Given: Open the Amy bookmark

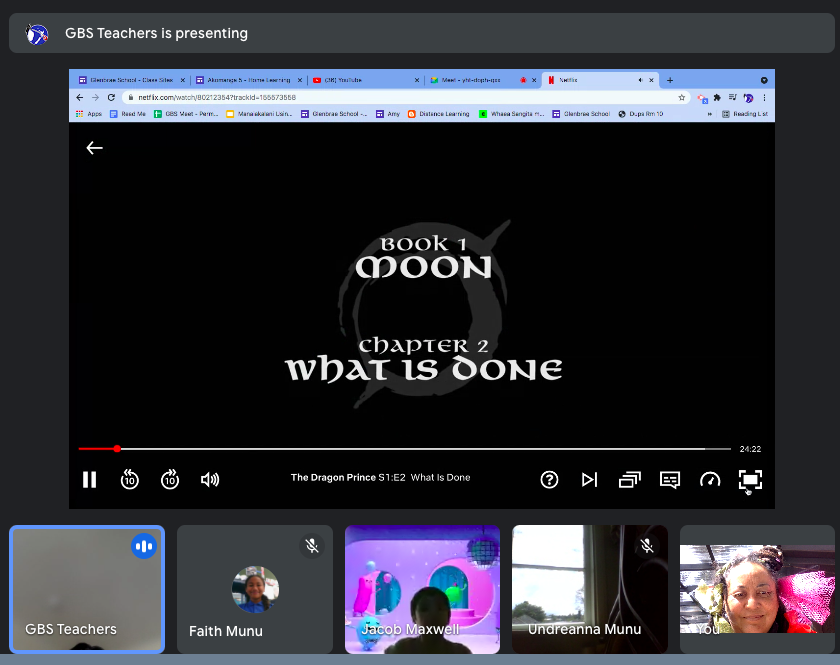Looking at the screenshot, I should [388, 114].
